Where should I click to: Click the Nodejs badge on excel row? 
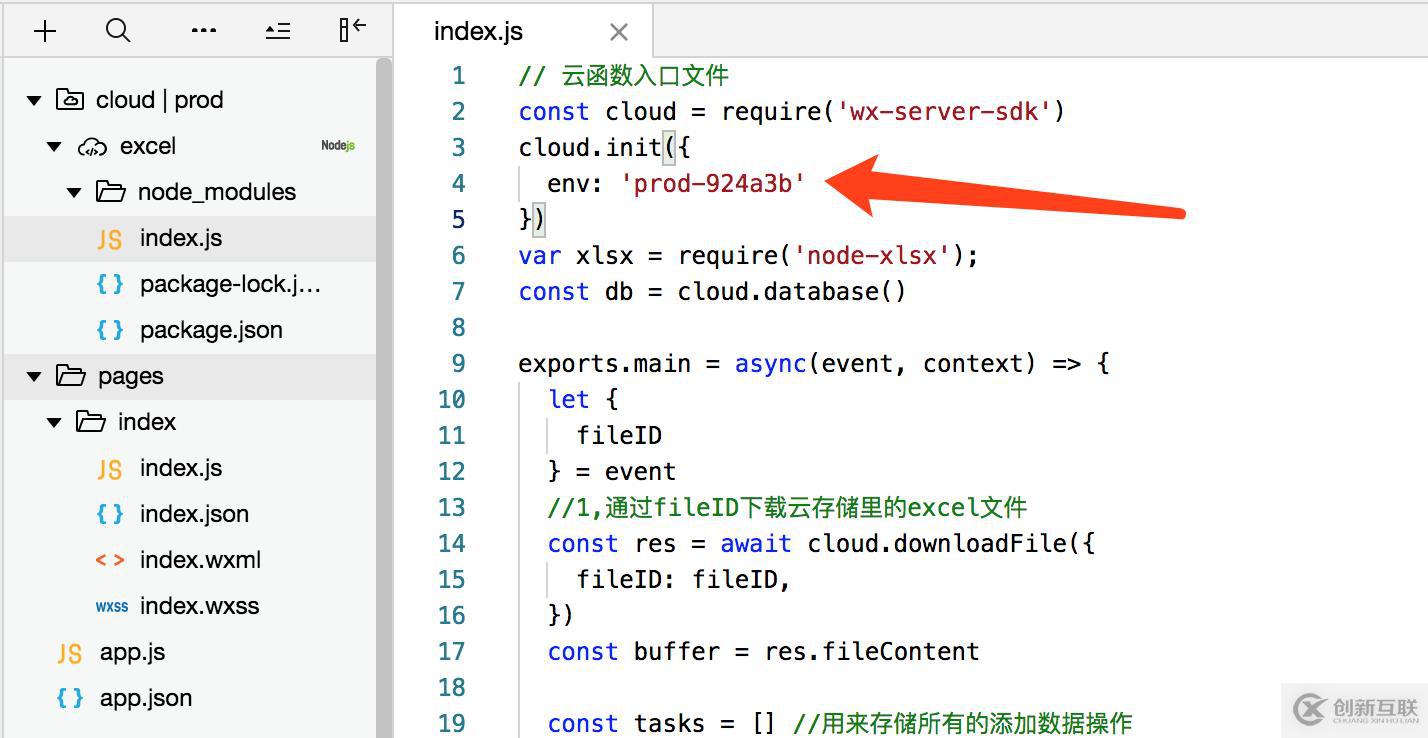[x=338, y=146]
